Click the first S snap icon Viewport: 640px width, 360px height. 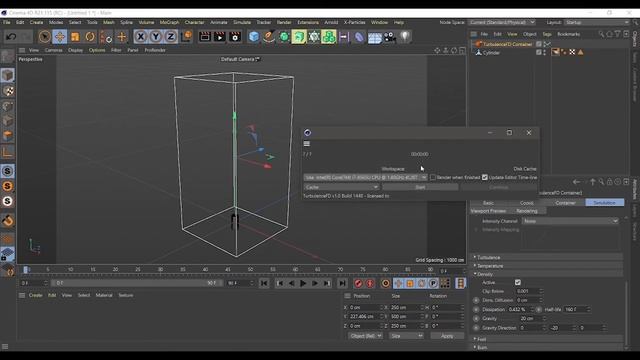click(x=7, y=171)
